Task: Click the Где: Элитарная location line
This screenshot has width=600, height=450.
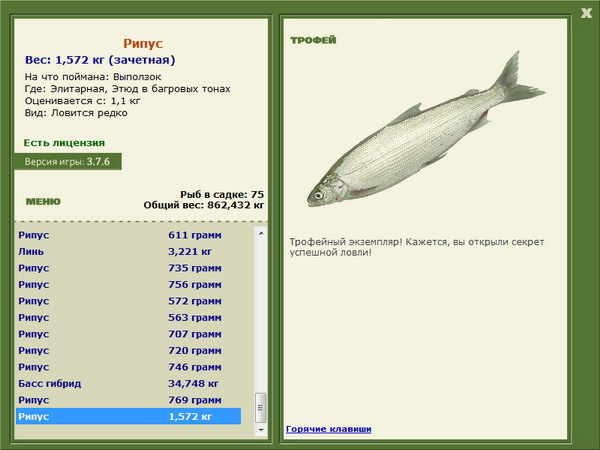Action: [x=127, y=89]
